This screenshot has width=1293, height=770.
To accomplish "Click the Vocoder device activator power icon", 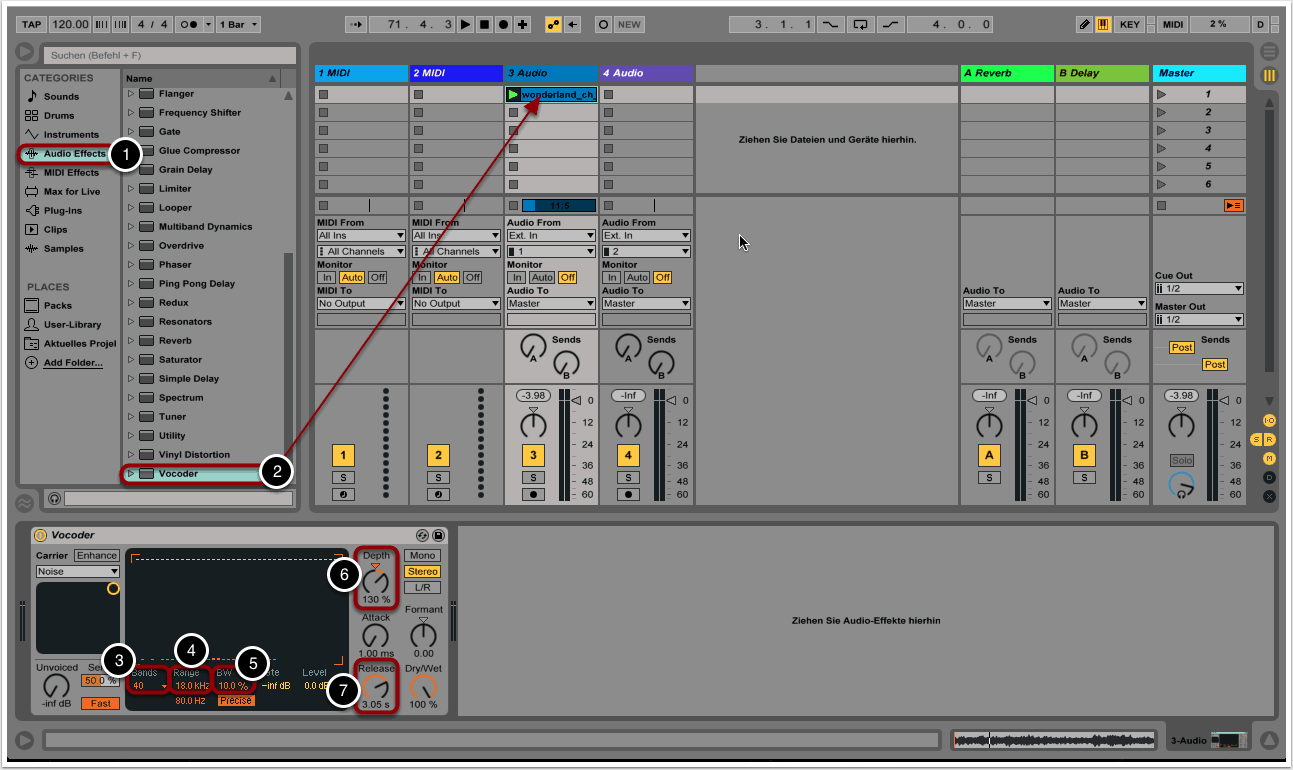I will 41,536.
